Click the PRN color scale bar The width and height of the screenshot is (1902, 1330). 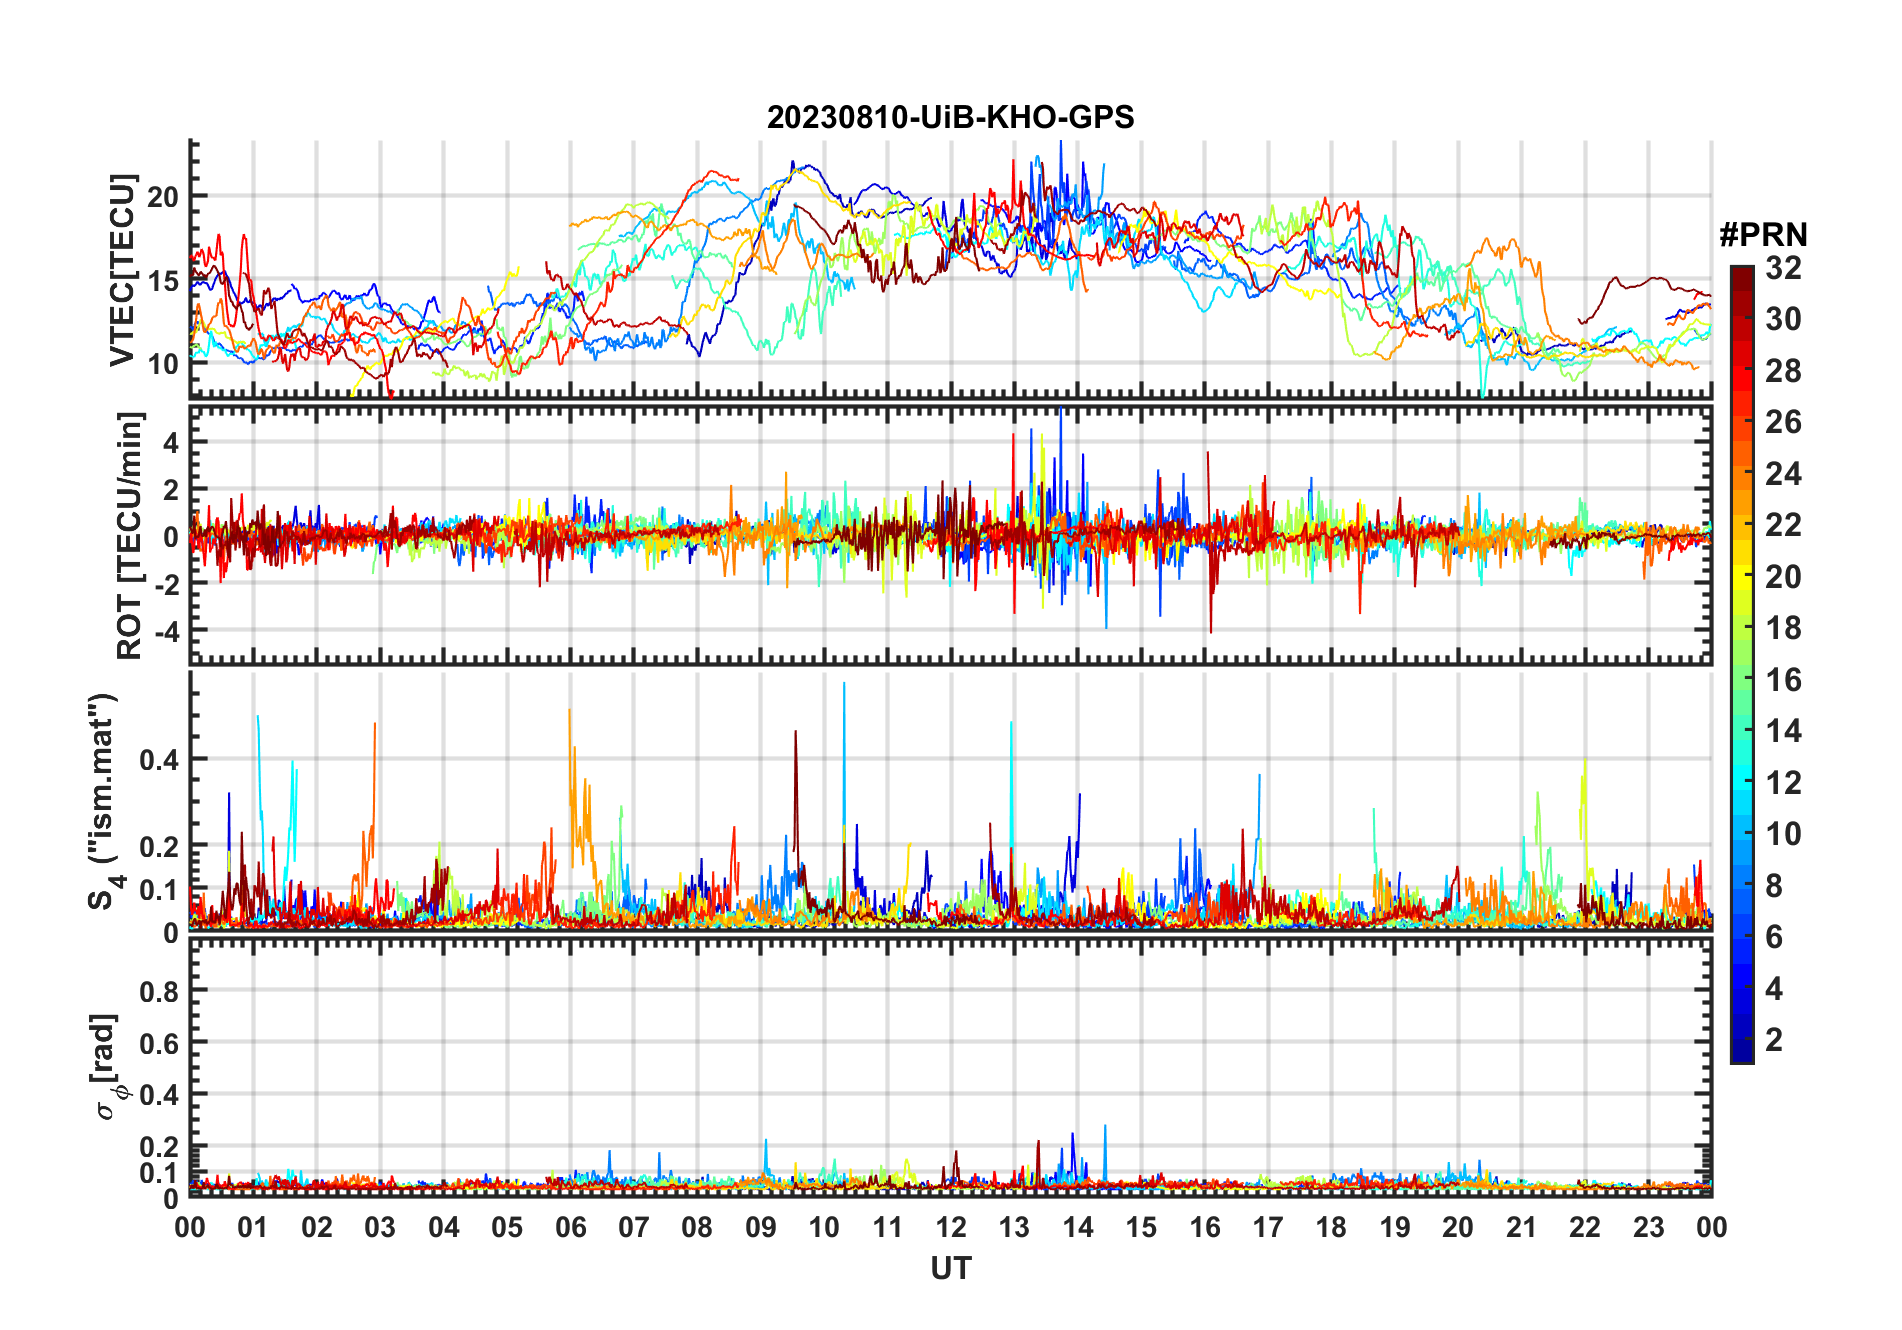tap(1741, 664)
